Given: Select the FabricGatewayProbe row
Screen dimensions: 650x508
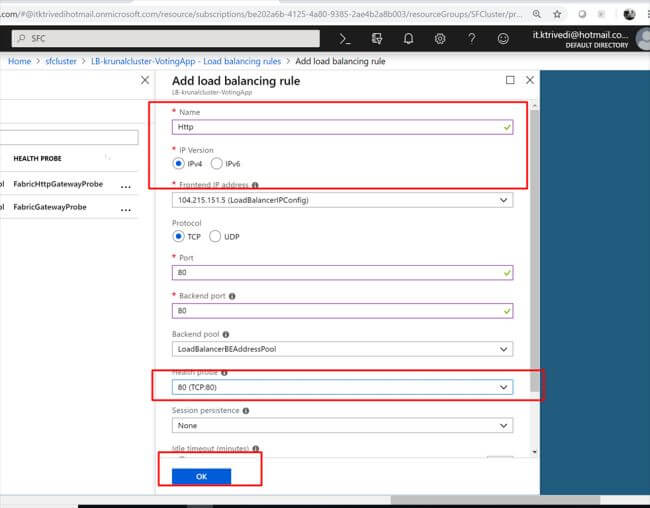Looking at the screenshot, I should point(69,207).
